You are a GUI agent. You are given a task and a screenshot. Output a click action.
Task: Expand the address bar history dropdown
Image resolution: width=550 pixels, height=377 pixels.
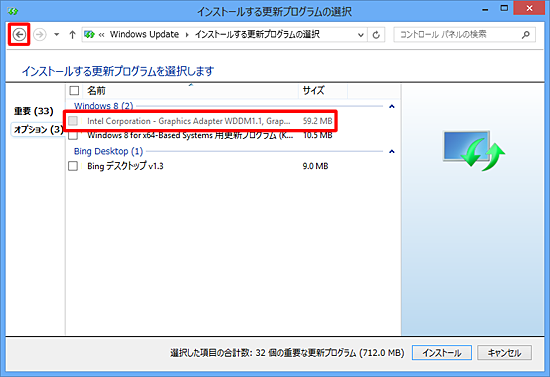tap(360, 35)
